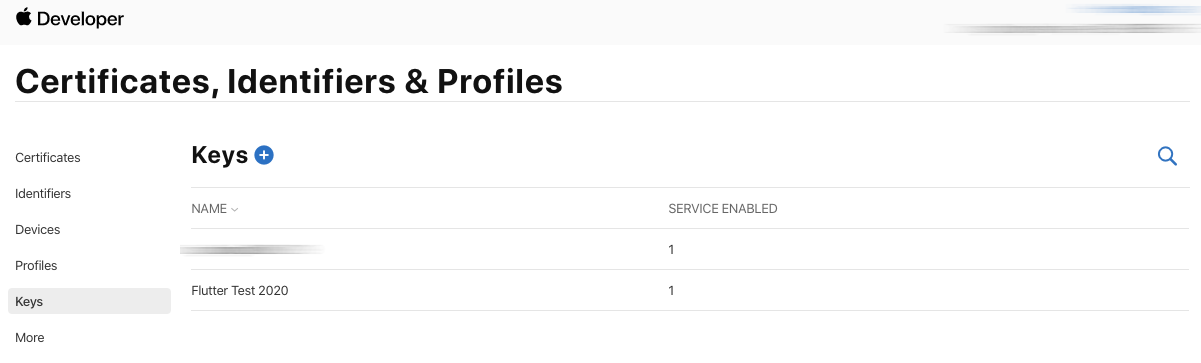
Task: Click service count for Flutter Test 2020
Action: click(x=671, y=290)
